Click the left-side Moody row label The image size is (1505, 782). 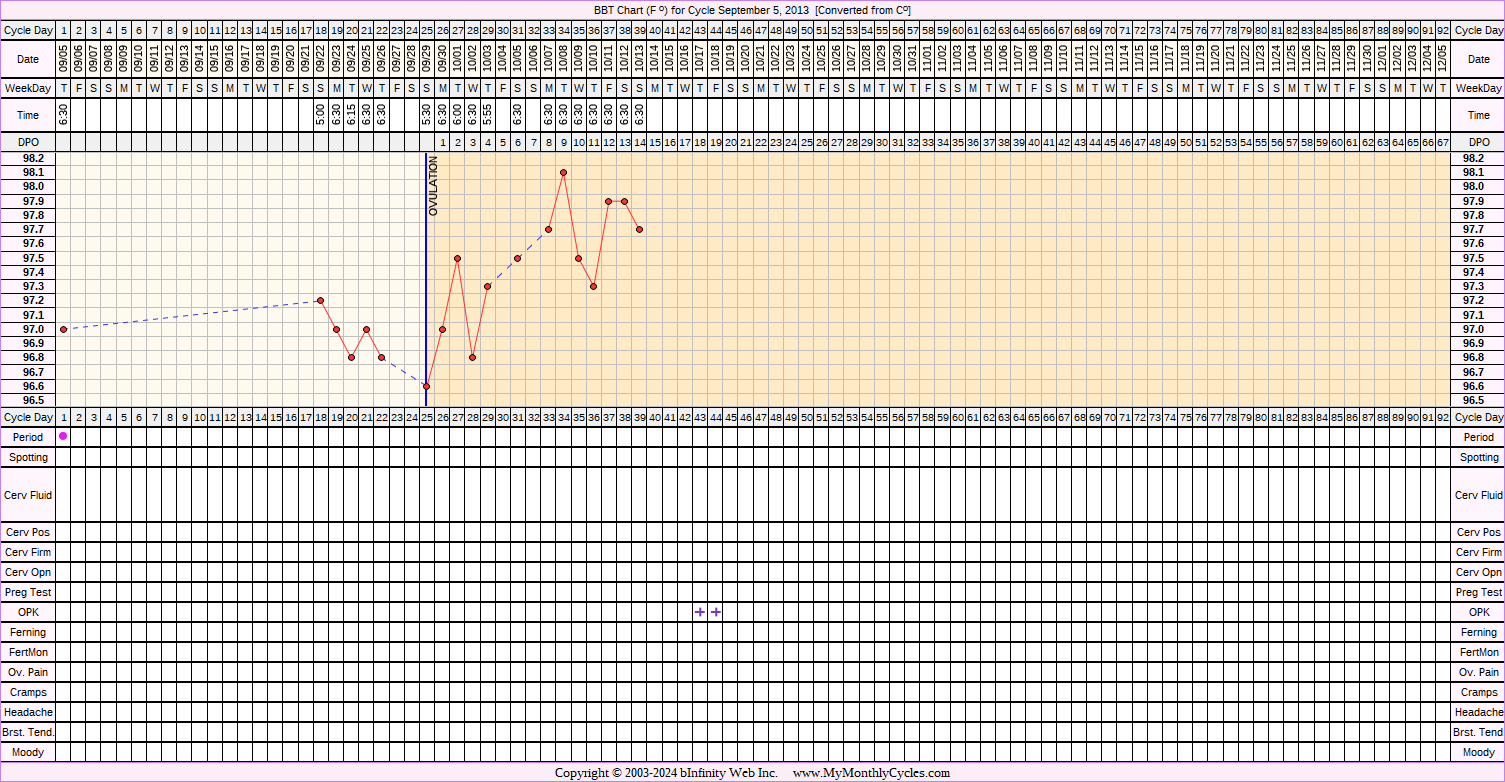pyautogui.click(x=27, y=752)
